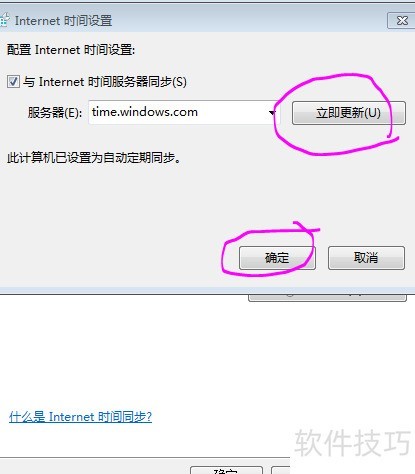The height and width of the screenshot is (474, 415).
Task: Click the 此计算机已设置为自动定期同步 status text
Action: click(x=94, y=158)
